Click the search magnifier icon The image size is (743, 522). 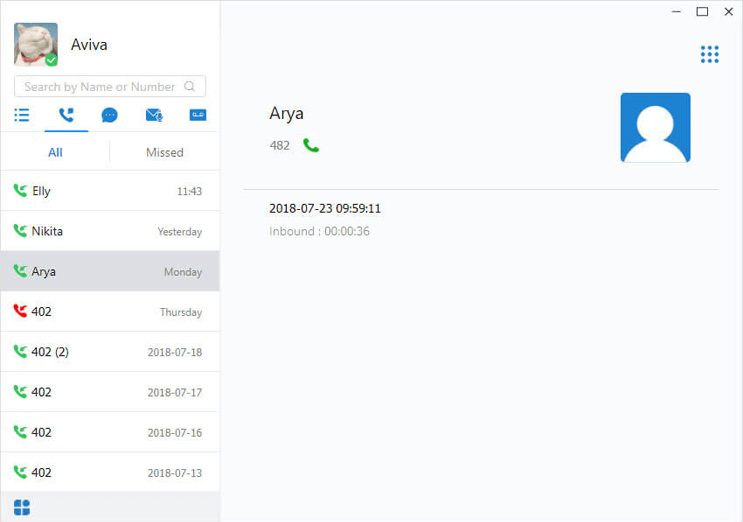190,86
